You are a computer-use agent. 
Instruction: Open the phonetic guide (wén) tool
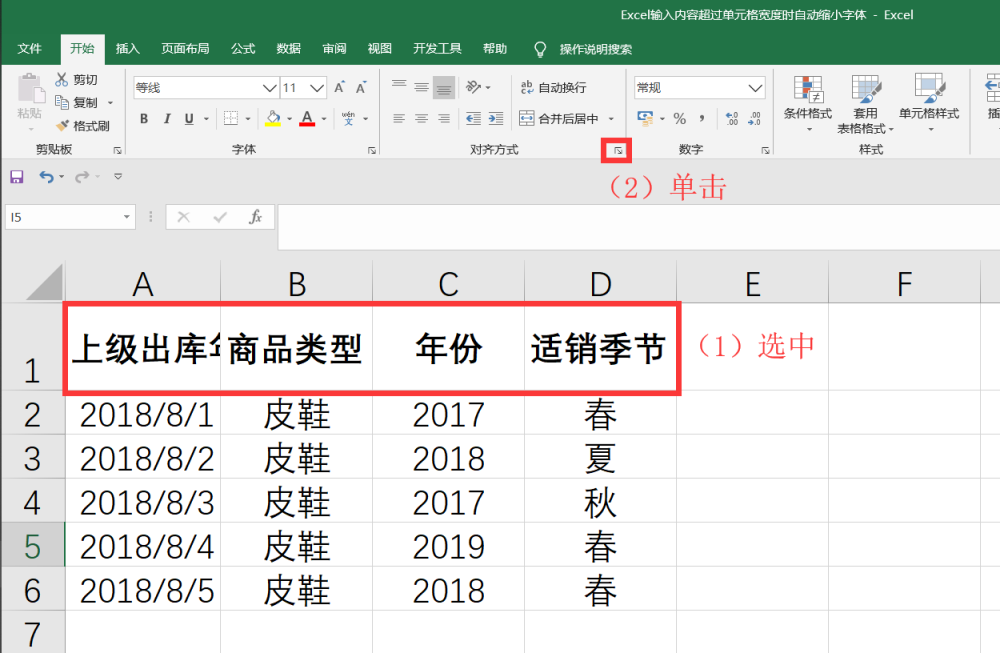(x=348, y=119)
